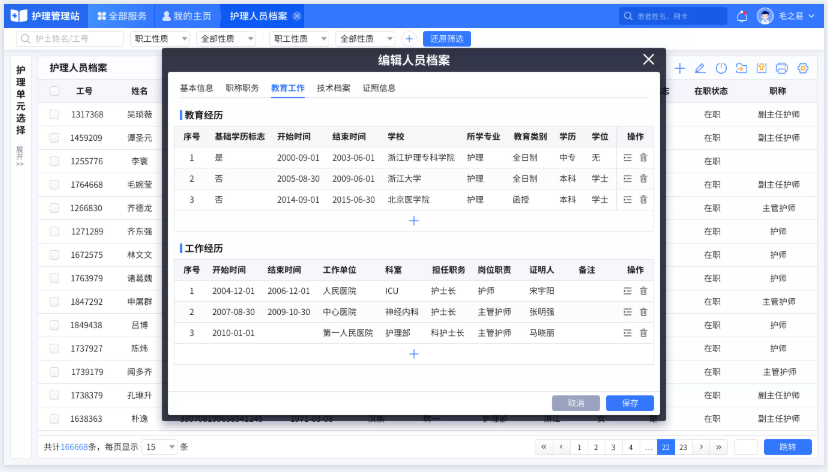
Task: Delete work row 中心医院
Action: (643, 312)
